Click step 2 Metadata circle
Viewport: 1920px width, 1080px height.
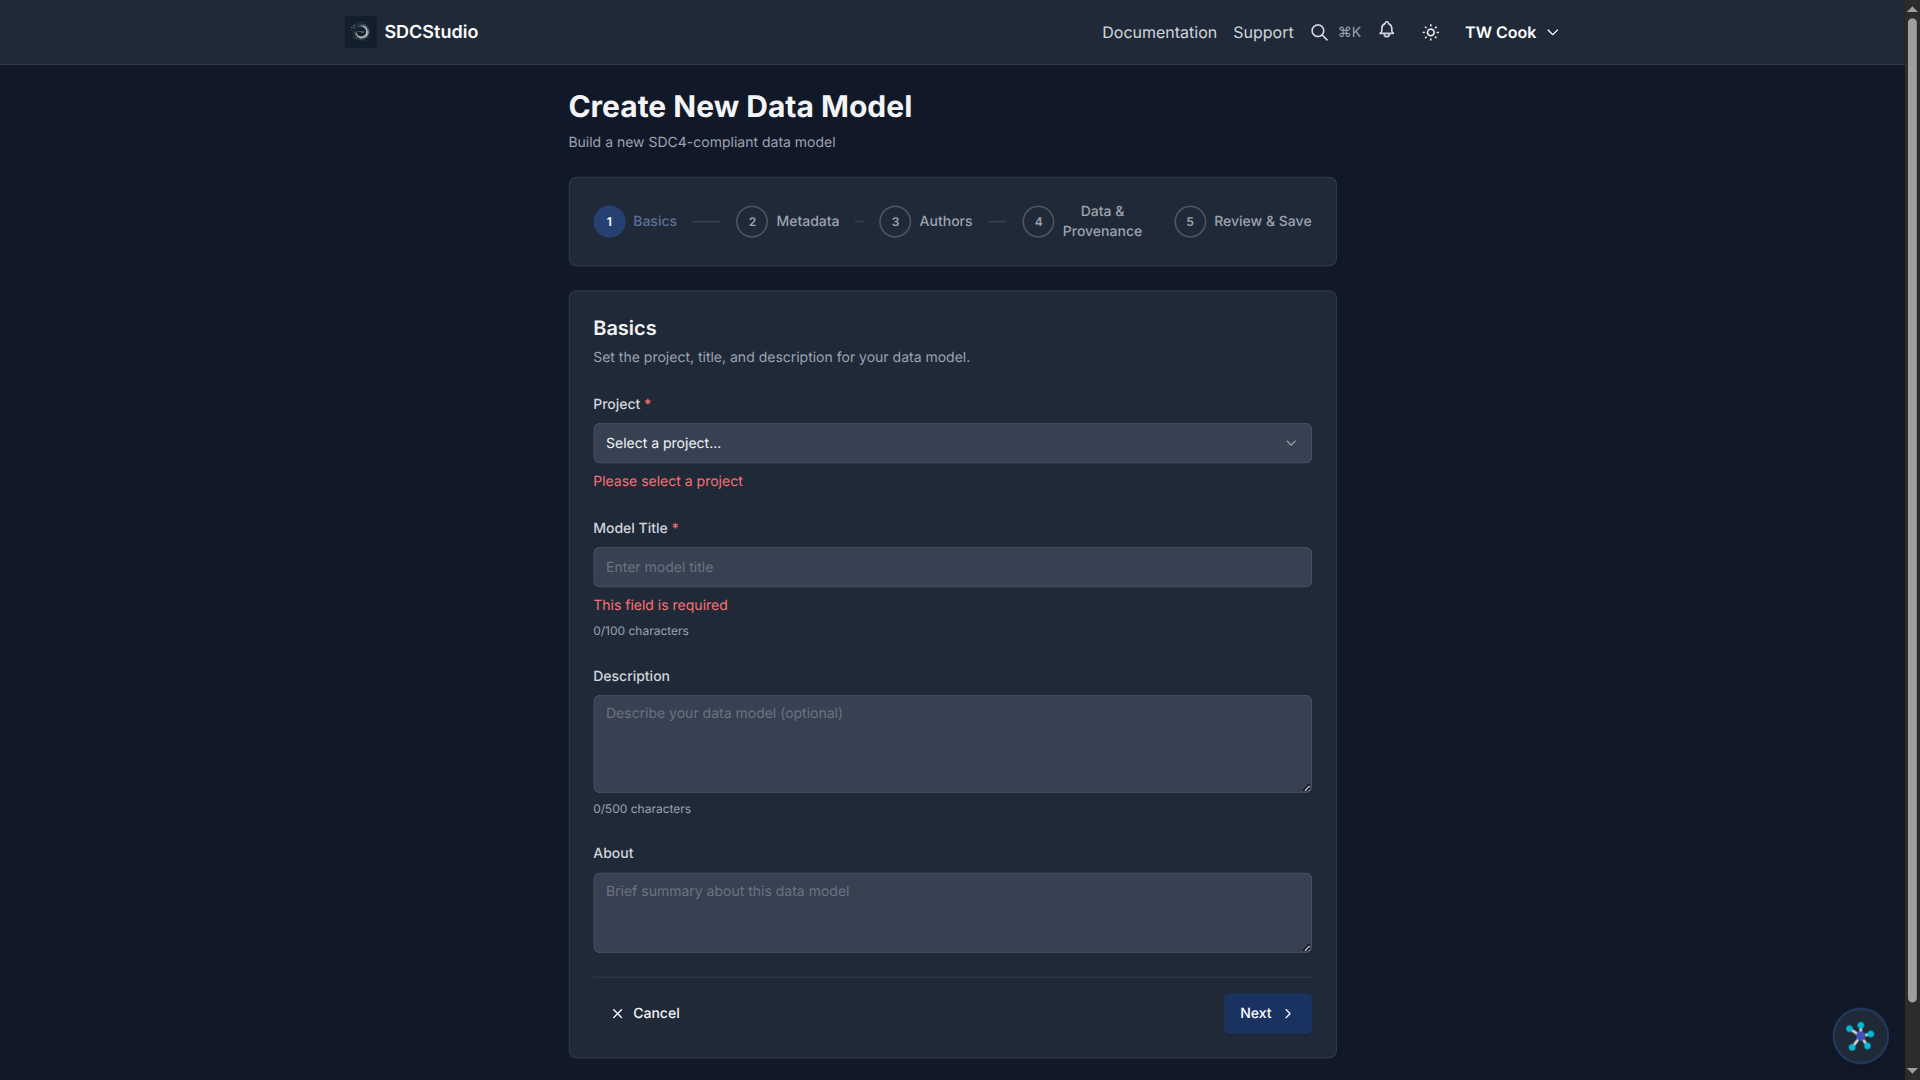[x=752, y=221]
